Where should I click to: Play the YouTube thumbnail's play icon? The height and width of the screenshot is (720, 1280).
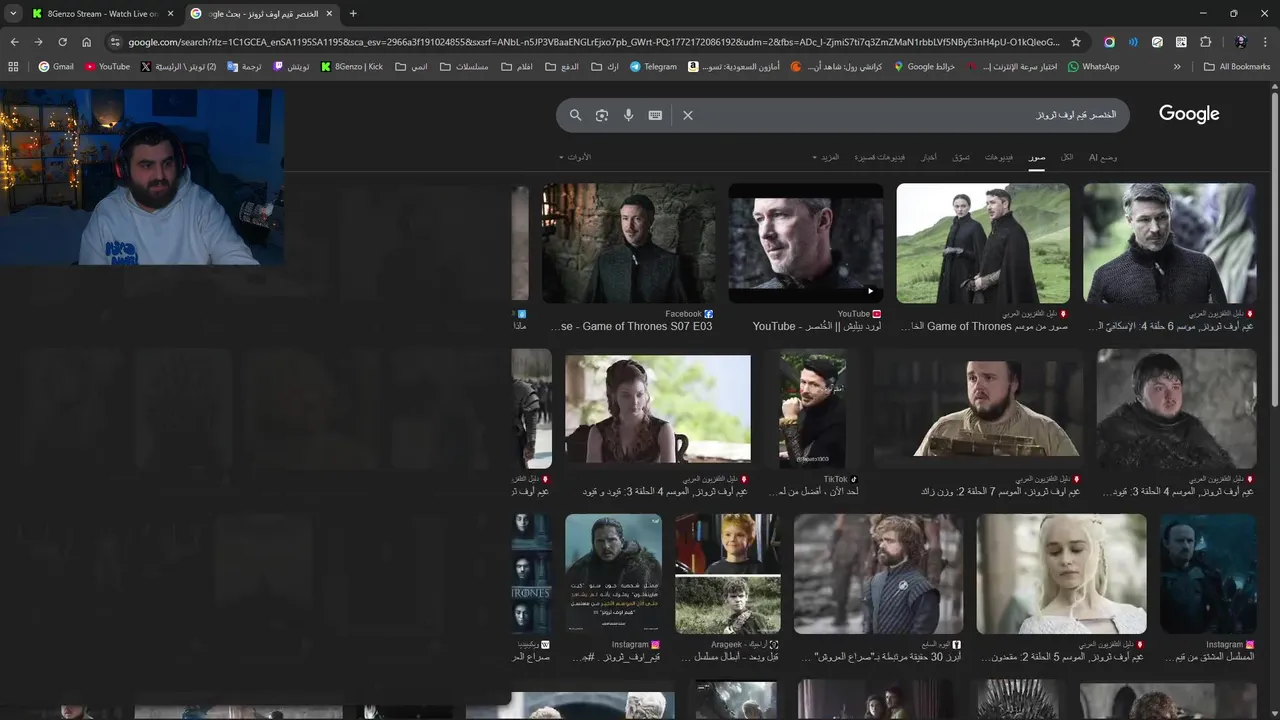tap(870, 291)
